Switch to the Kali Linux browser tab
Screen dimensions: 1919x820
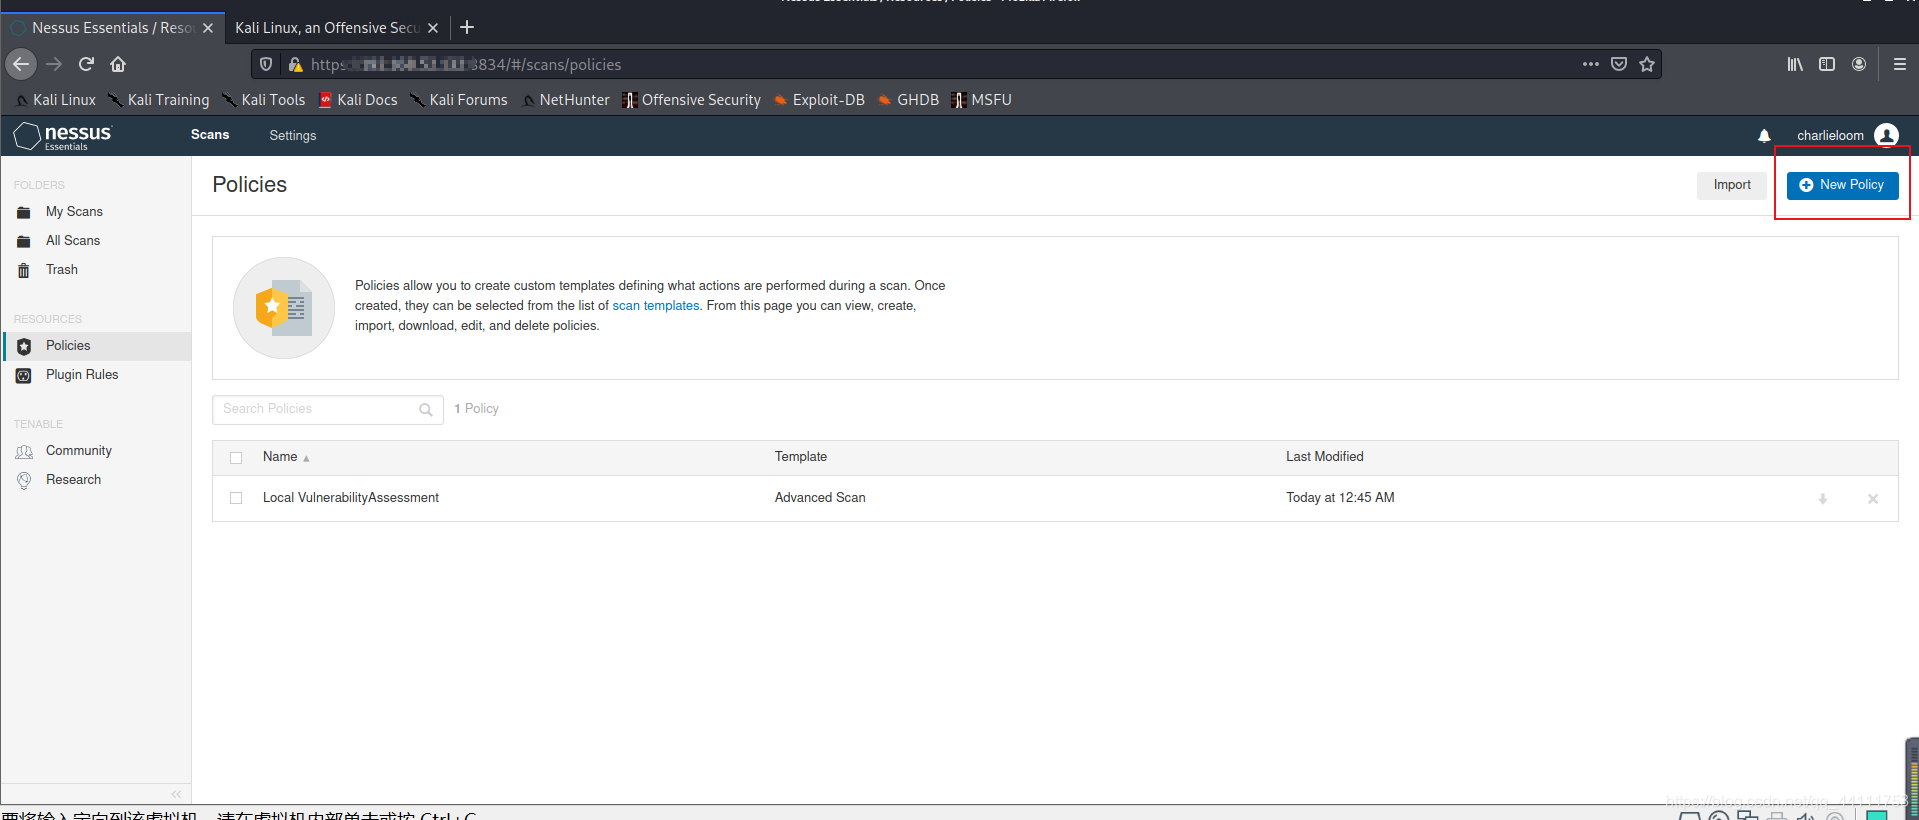click(337, 28)
